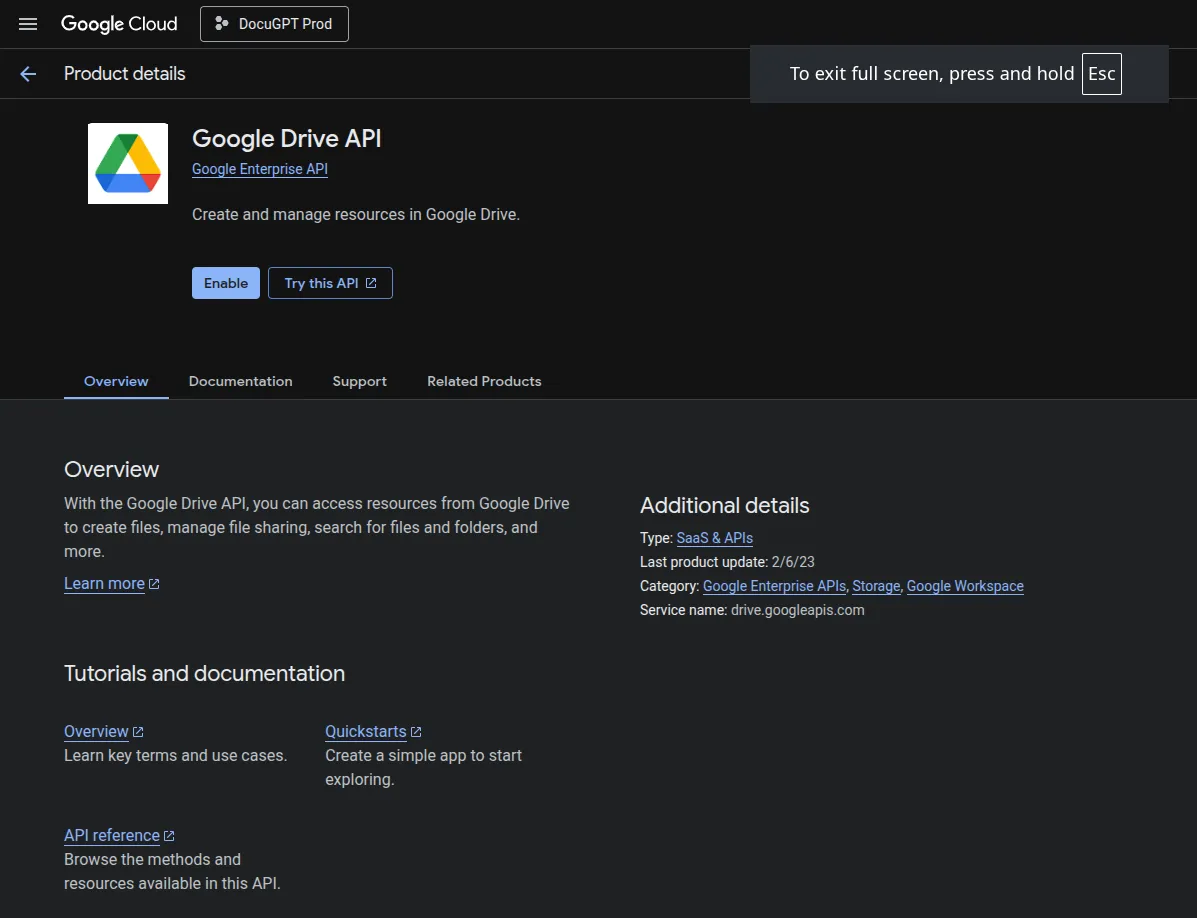Open the Google Enterprise API link
The image size is (1197, 918).
point(260,169)
